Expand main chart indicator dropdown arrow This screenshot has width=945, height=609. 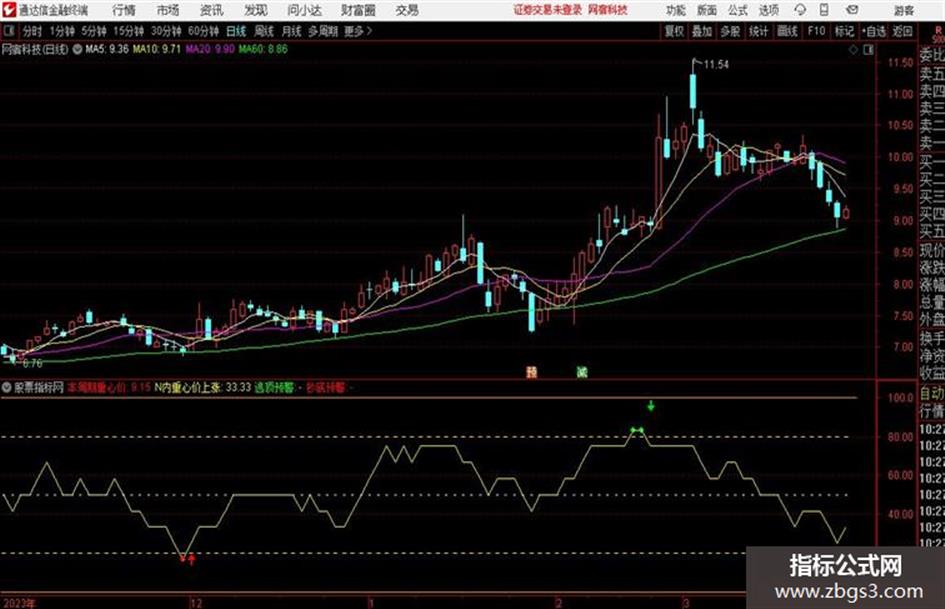click(77, 49)
